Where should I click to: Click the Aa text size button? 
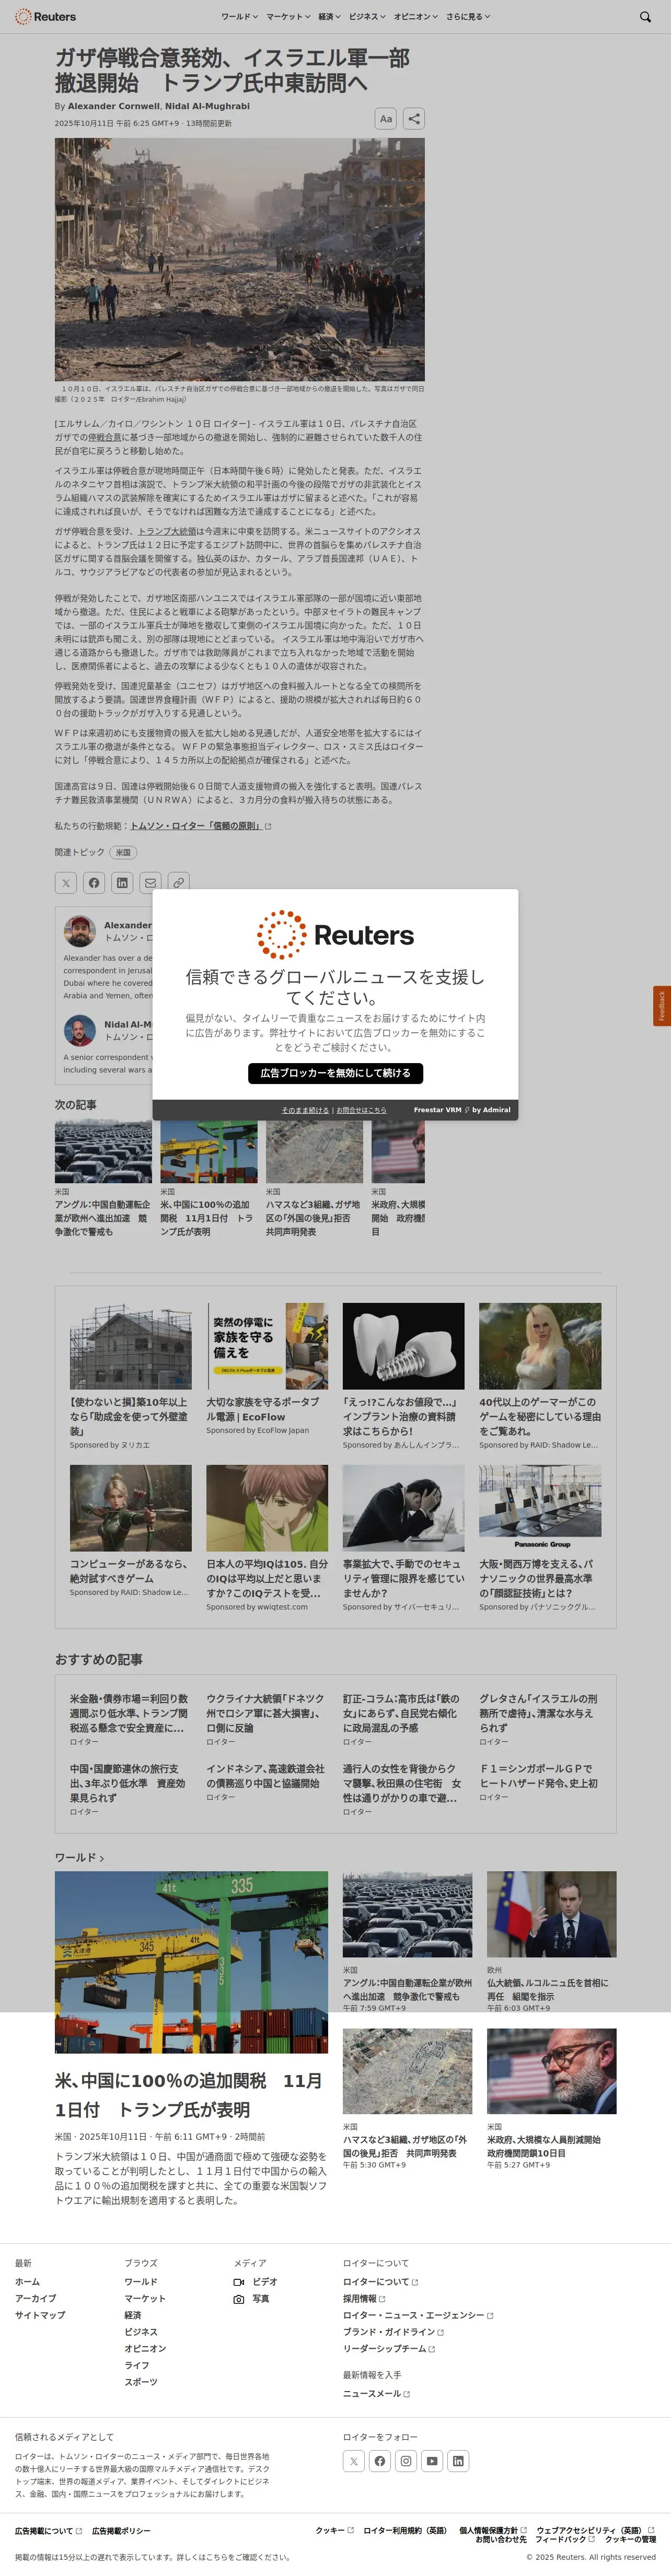[385, 119]
